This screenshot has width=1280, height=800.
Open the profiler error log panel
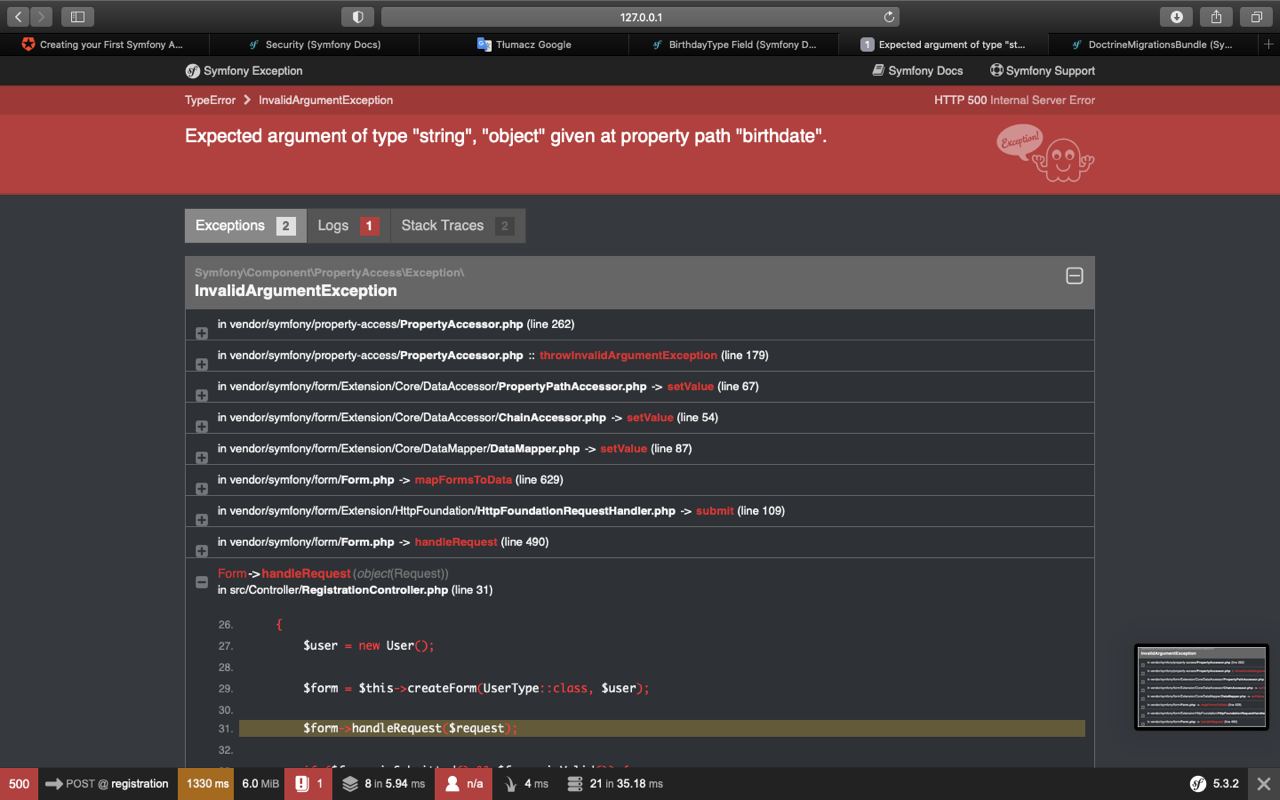tap(308, 784)
